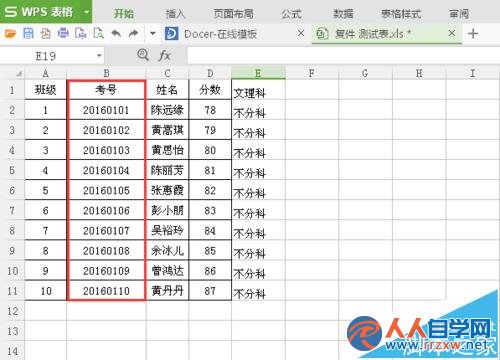The height and width of the screenshot is (360, 500).
Task: Select the score cell 82
Action: 210,190
